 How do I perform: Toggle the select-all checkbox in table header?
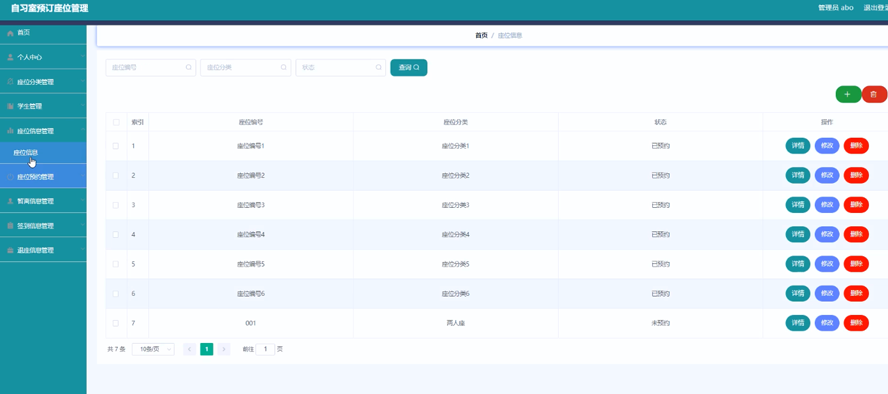coord(116,122)
